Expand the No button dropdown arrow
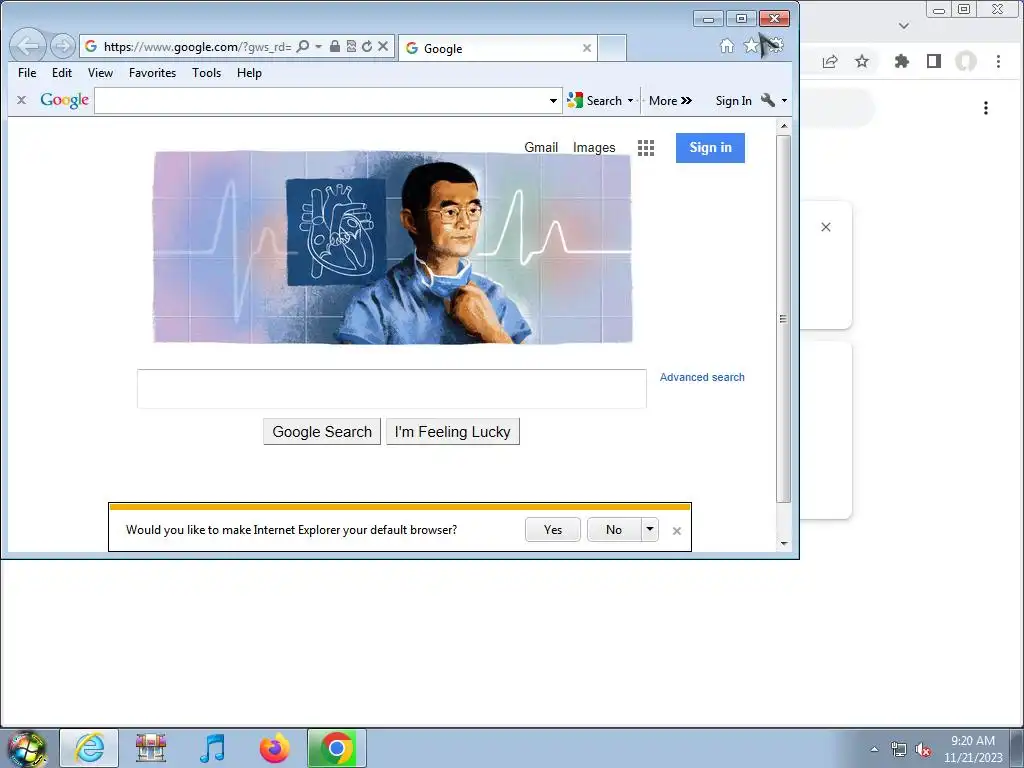This screenshot has width=1024, height=768. (650, 530)
